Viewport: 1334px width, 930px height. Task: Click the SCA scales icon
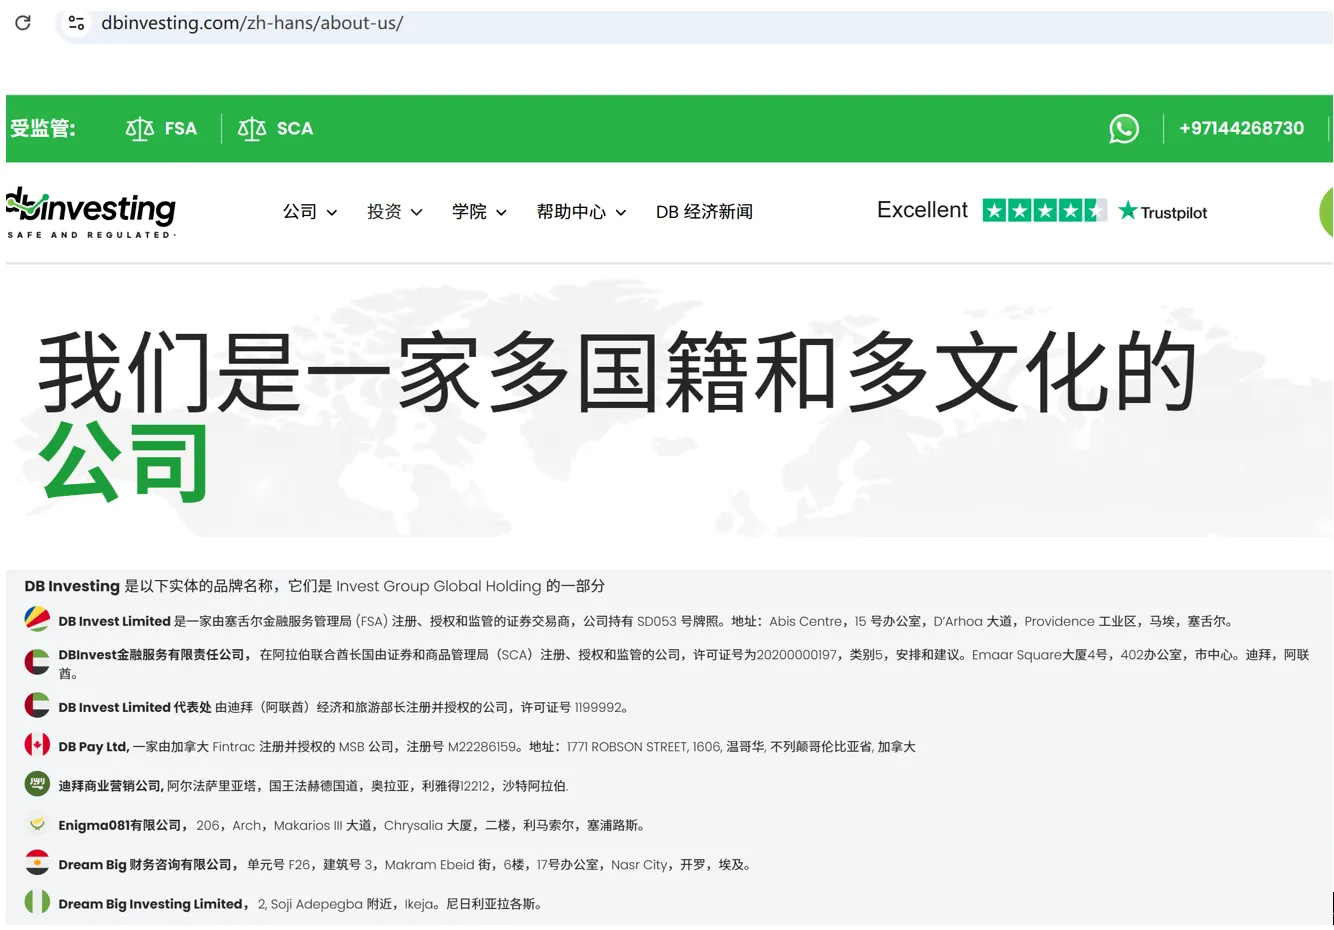click(x=252, y=128)
